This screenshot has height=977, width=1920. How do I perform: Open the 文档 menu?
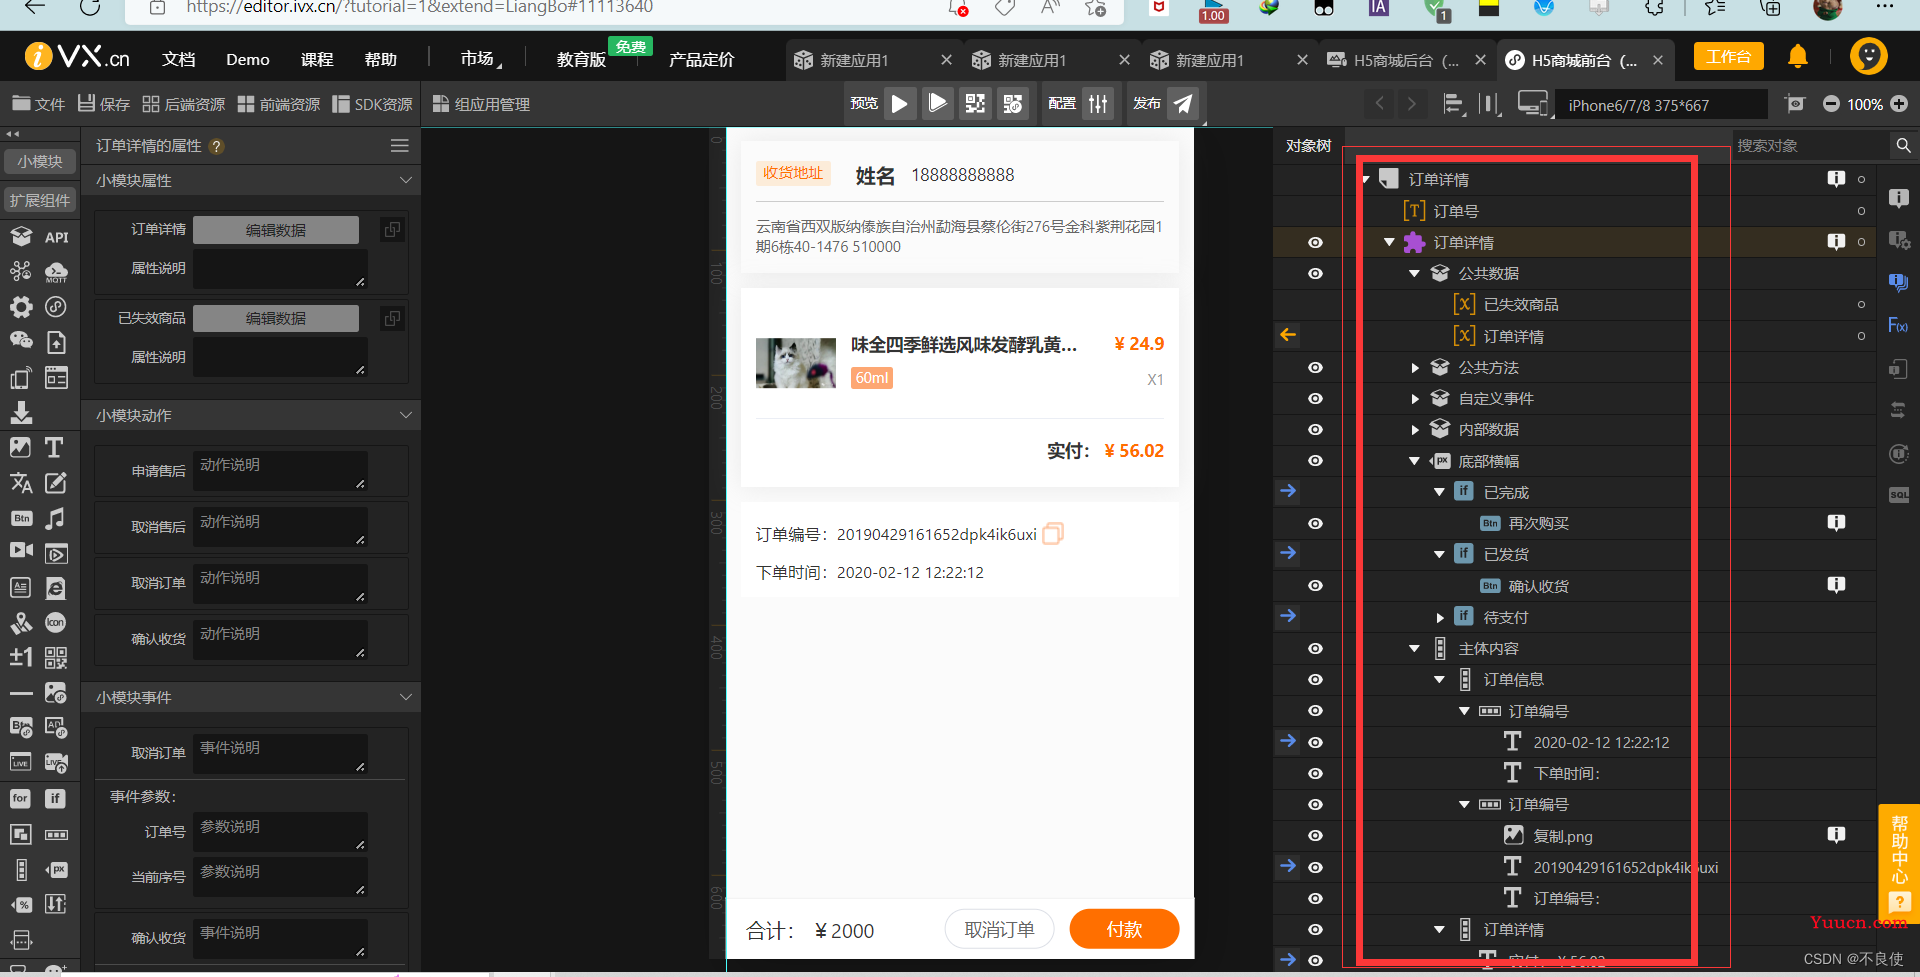179,59
